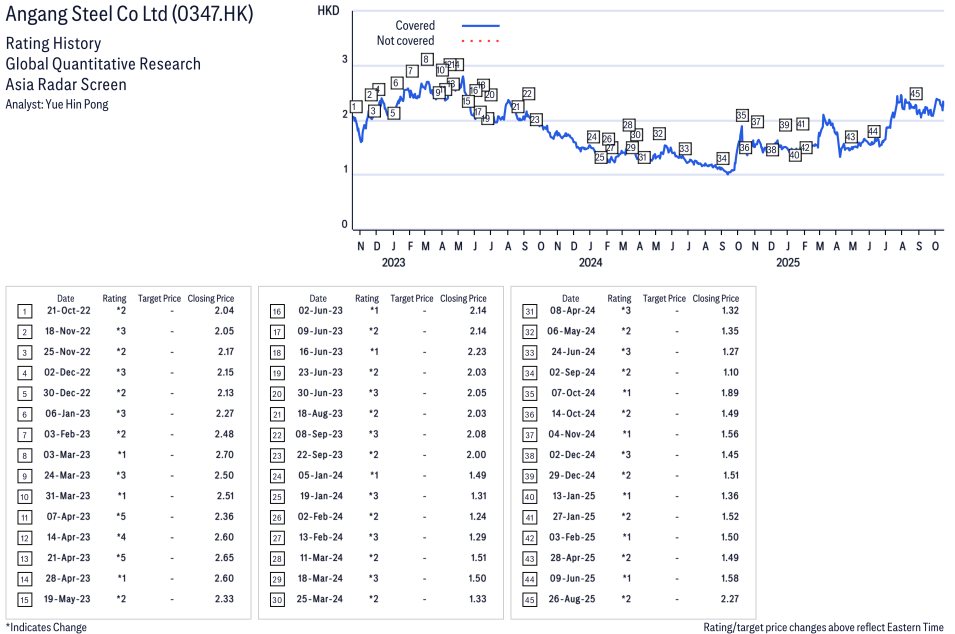Click the analyst name Yue Hin Pong
Screen dimensions: 955x634
tap(76, 104)
